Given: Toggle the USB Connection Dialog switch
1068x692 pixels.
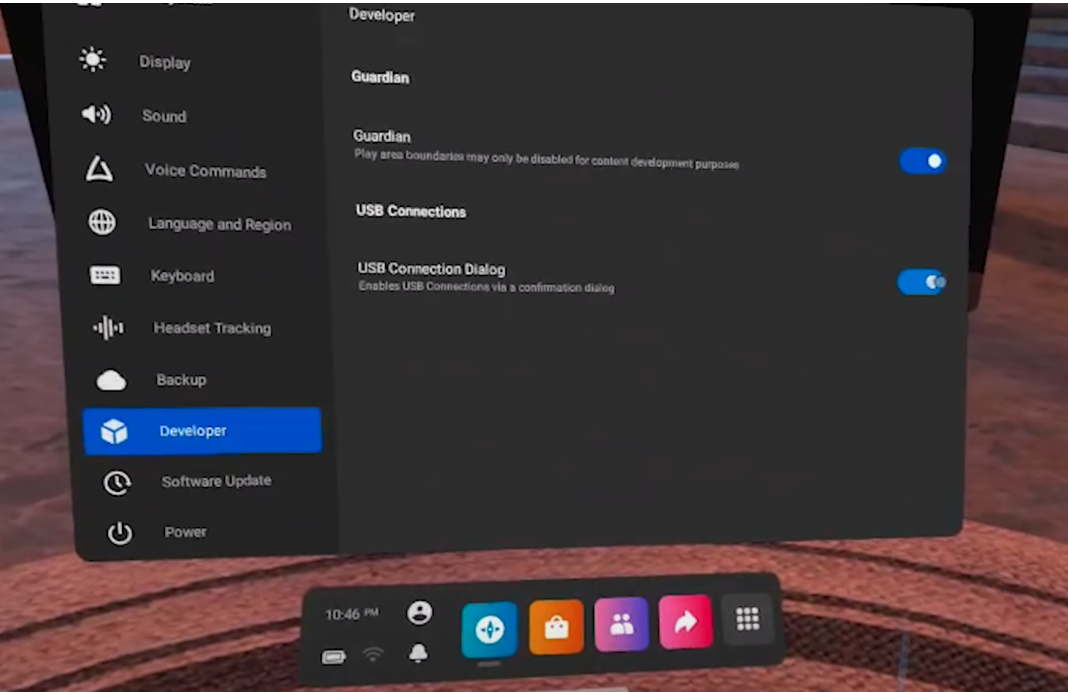Looking at the screenshot, I should tap(921, 281).
